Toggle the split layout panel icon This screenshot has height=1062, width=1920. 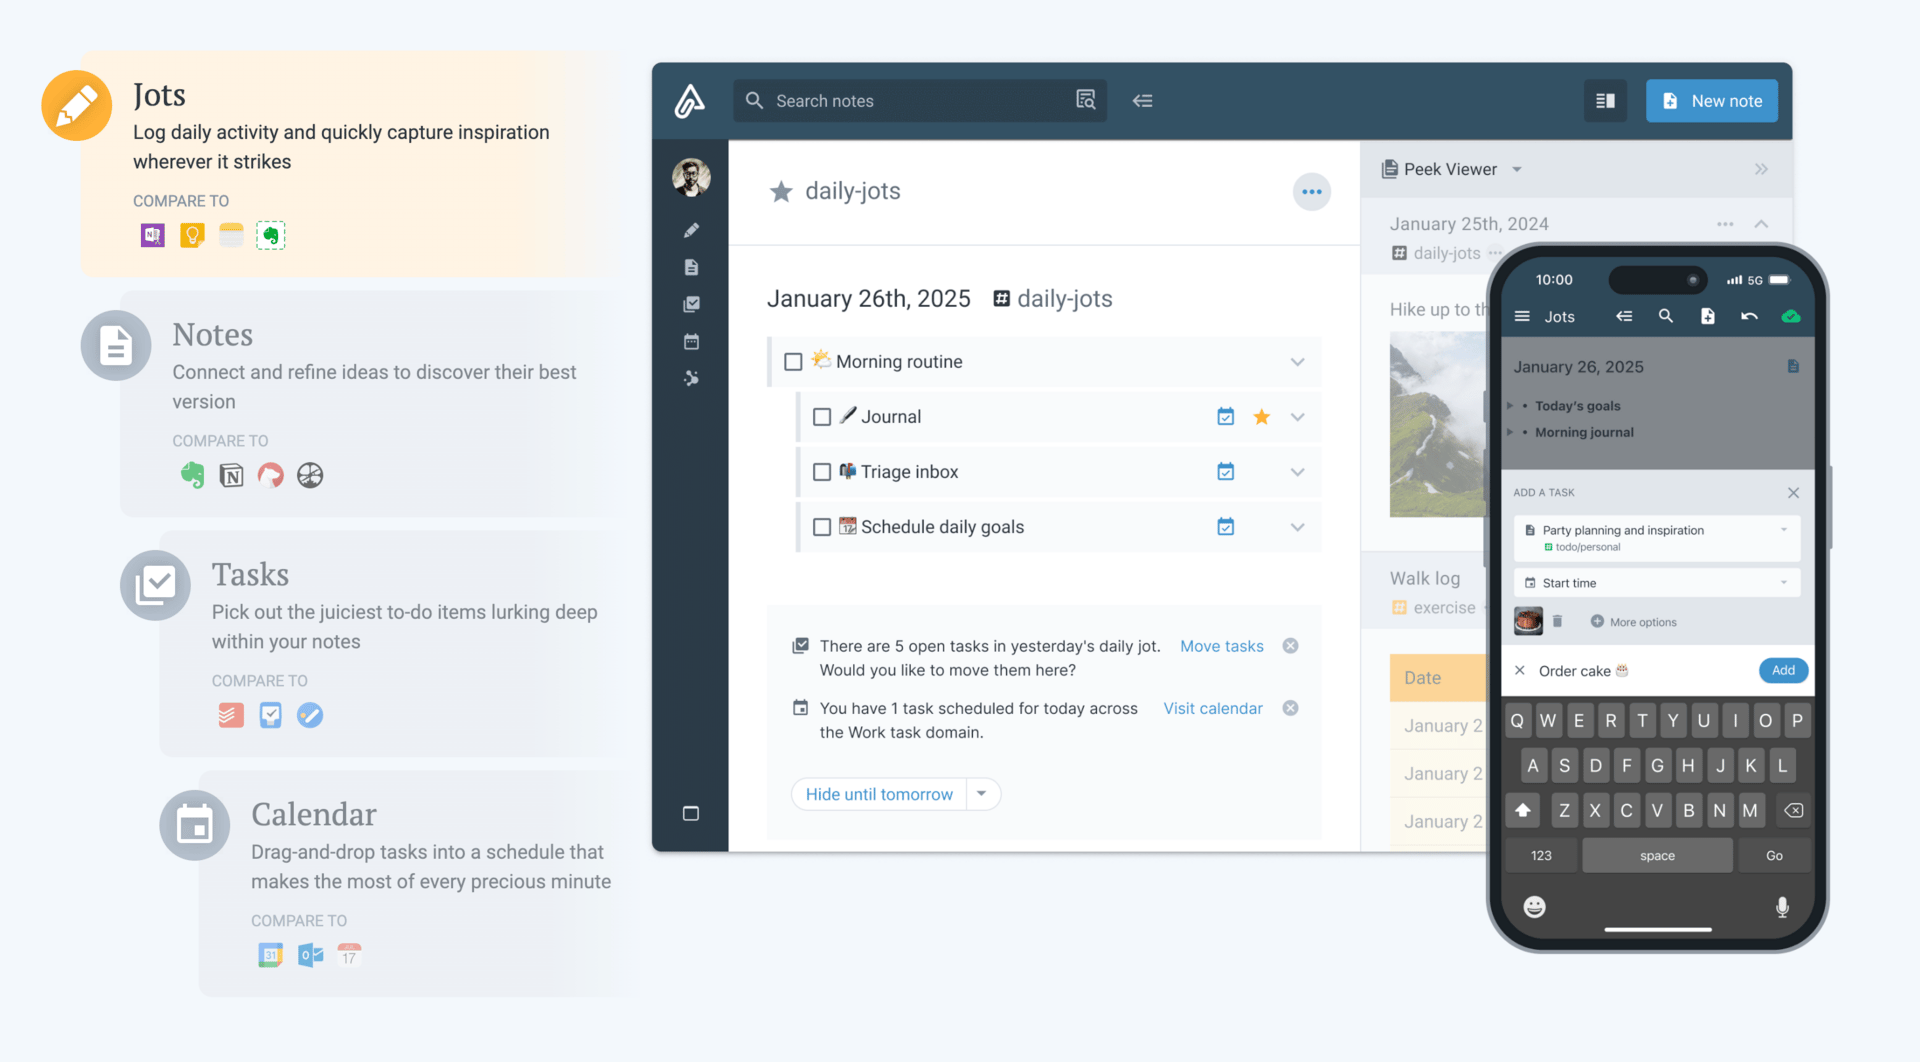click(1605, 101)
